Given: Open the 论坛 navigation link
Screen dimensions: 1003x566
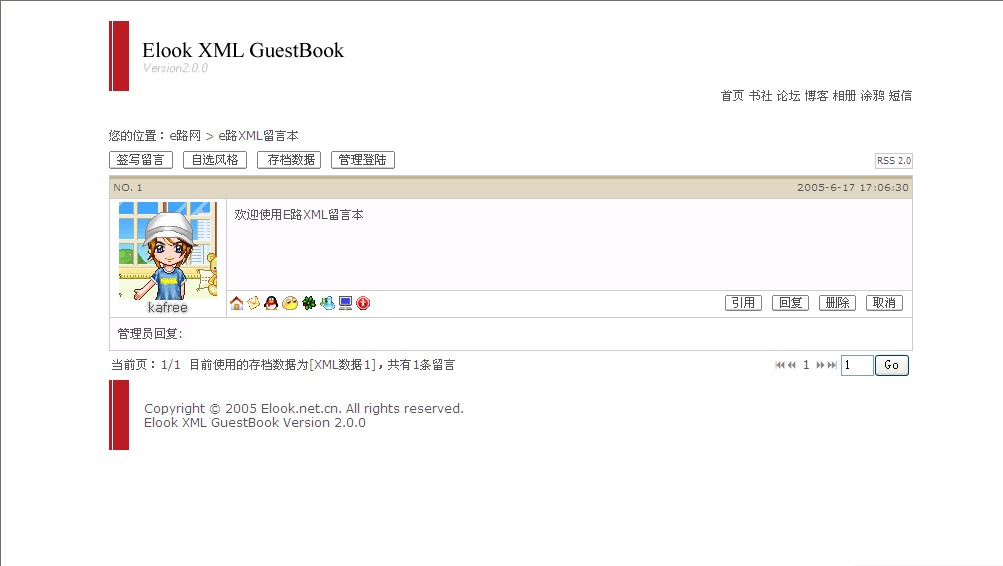Looking at the screenshot, I should point(789,96).
